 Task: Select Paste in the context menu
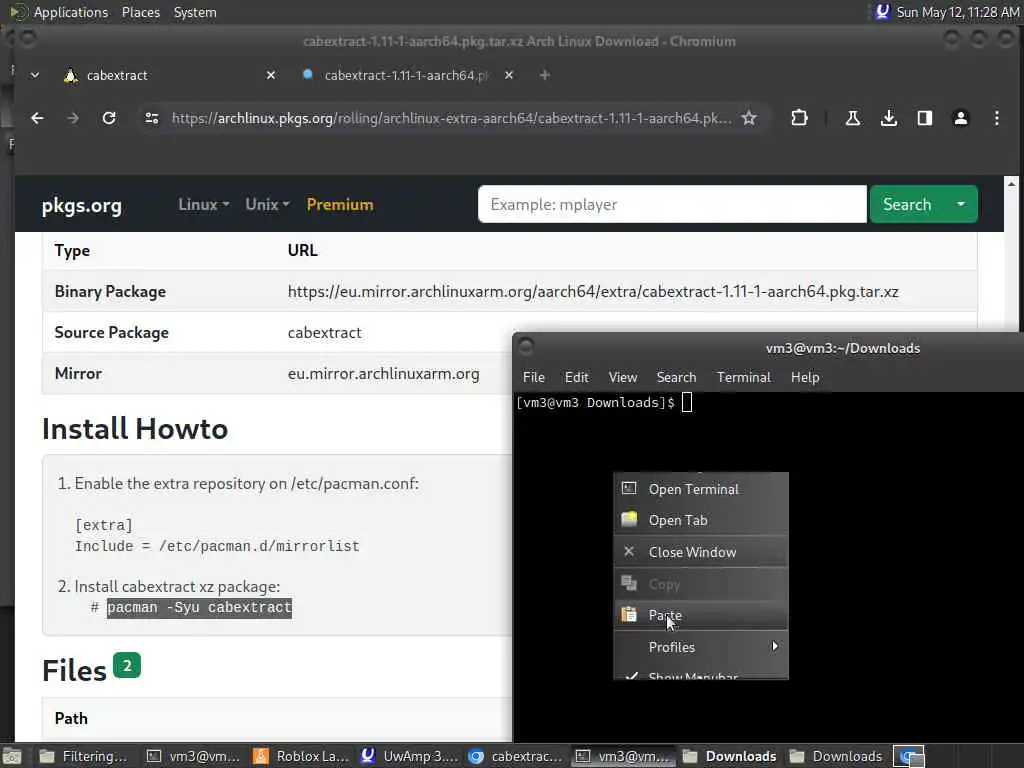pos(701,615)
